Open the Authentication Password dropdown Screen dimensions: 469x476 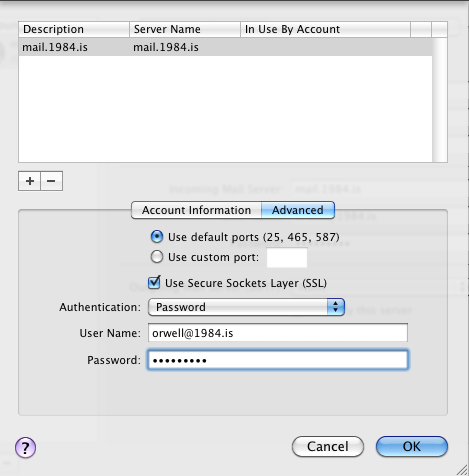[x=246, y=307]
